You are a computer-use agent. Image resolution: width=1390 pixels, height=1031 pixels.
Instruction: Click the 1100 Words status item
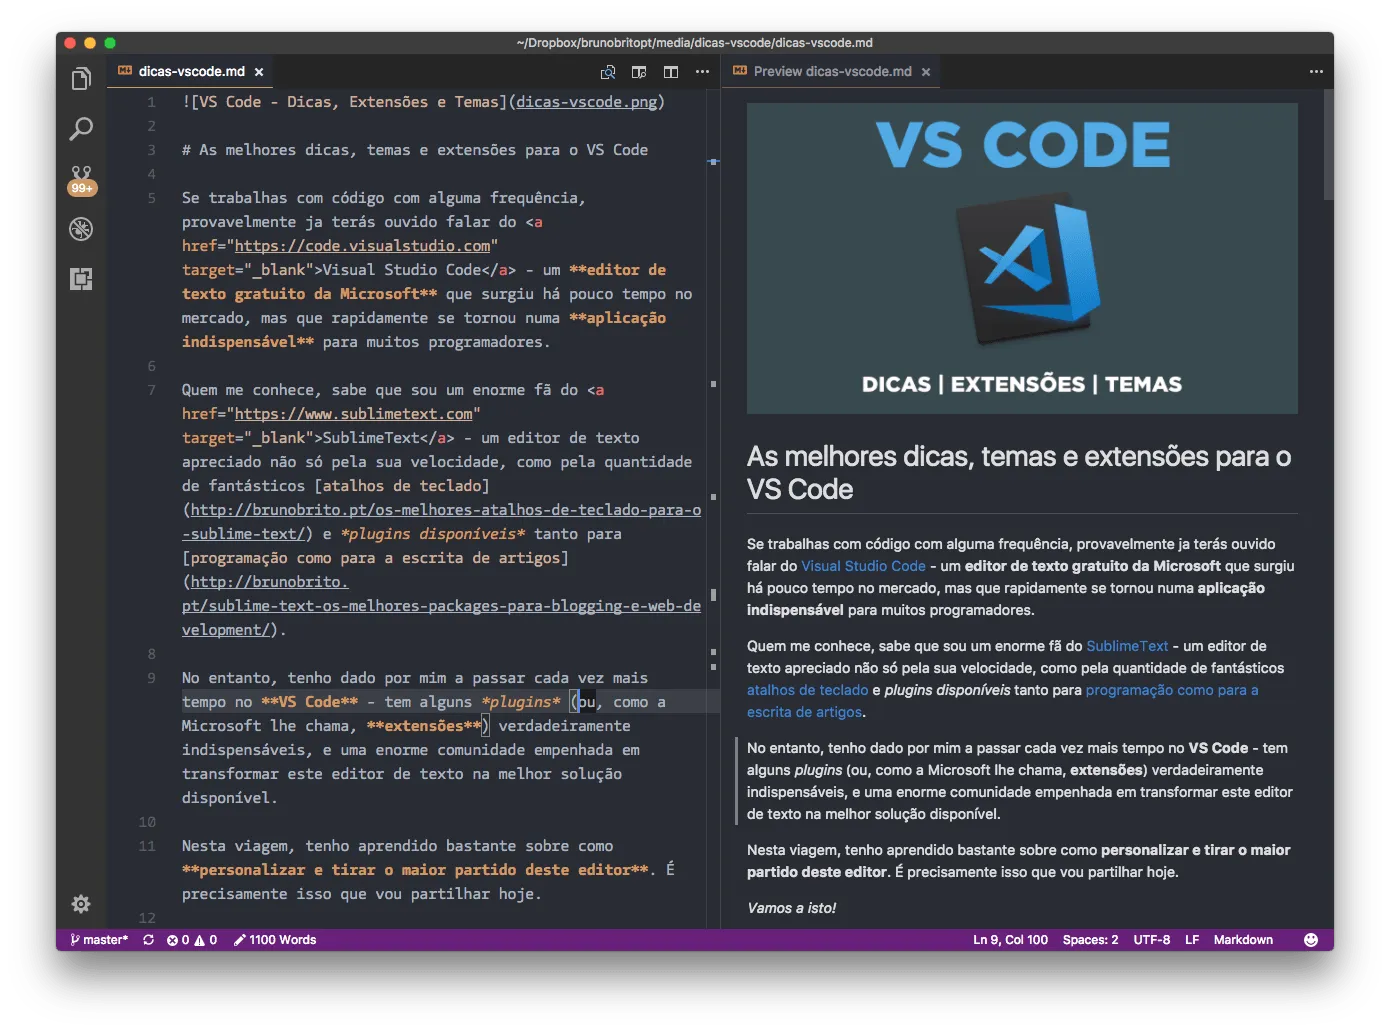pyautogui.click(x=275, y=940)
